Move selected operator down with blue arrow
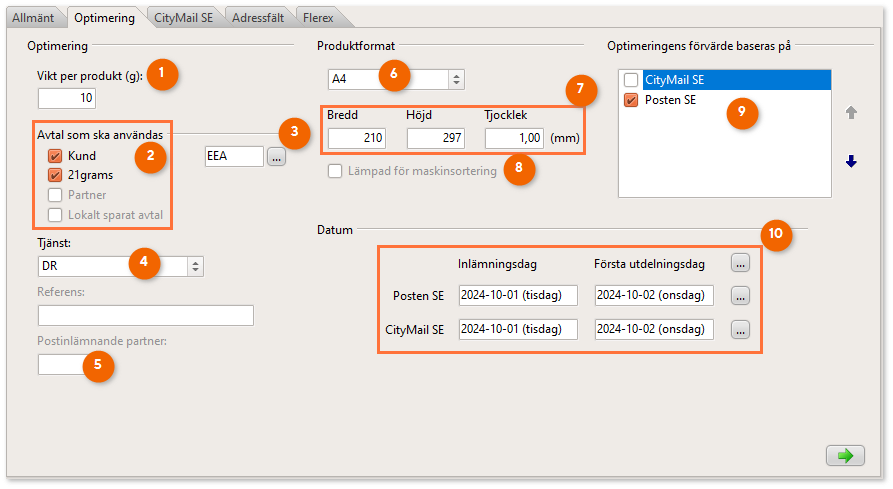Screen dimensions: 893x489 click(851, 162)
